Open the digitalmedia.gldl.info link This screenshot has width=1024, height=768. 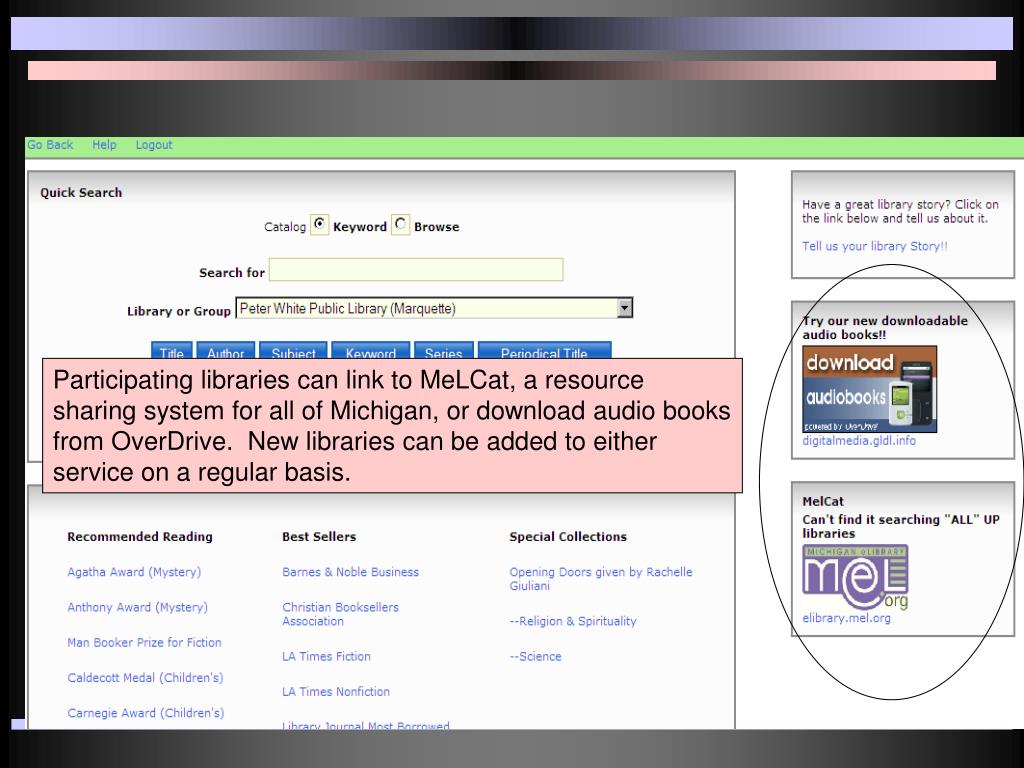click(x=859, y=441)
